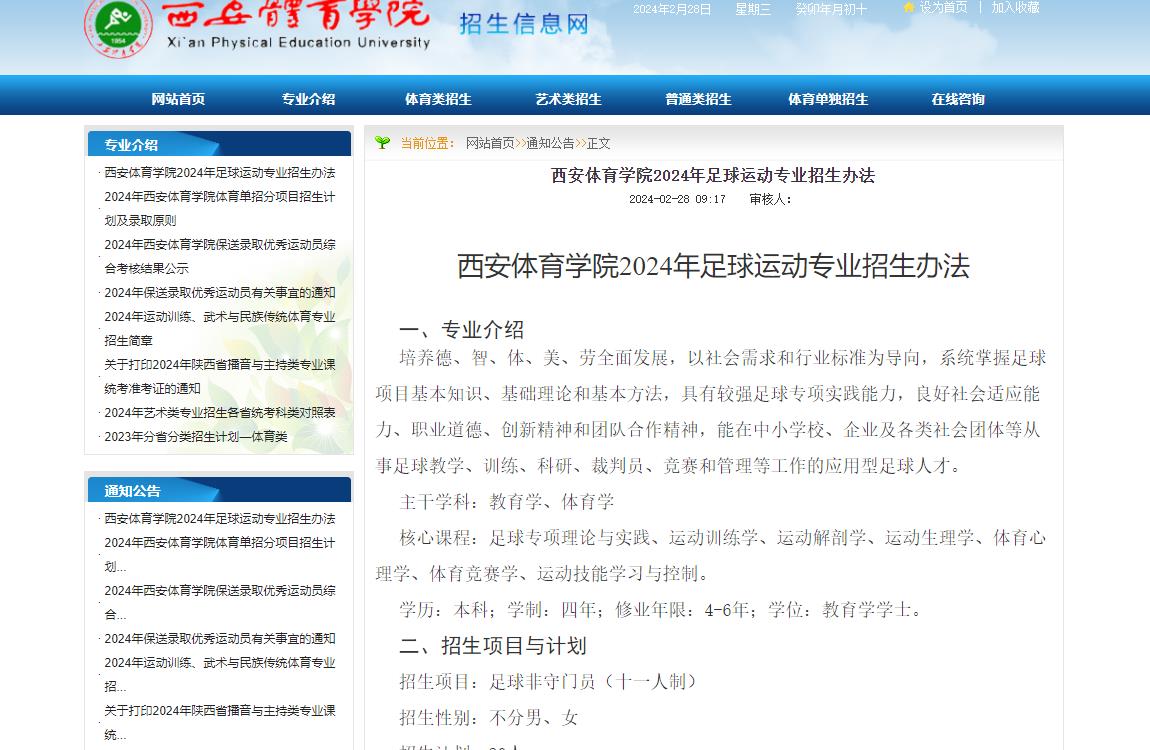Image resolution: width=1150 pixels, height=750 pixels.
Task: Click the home icon beside 设为首页
Action: click(909, 7)
